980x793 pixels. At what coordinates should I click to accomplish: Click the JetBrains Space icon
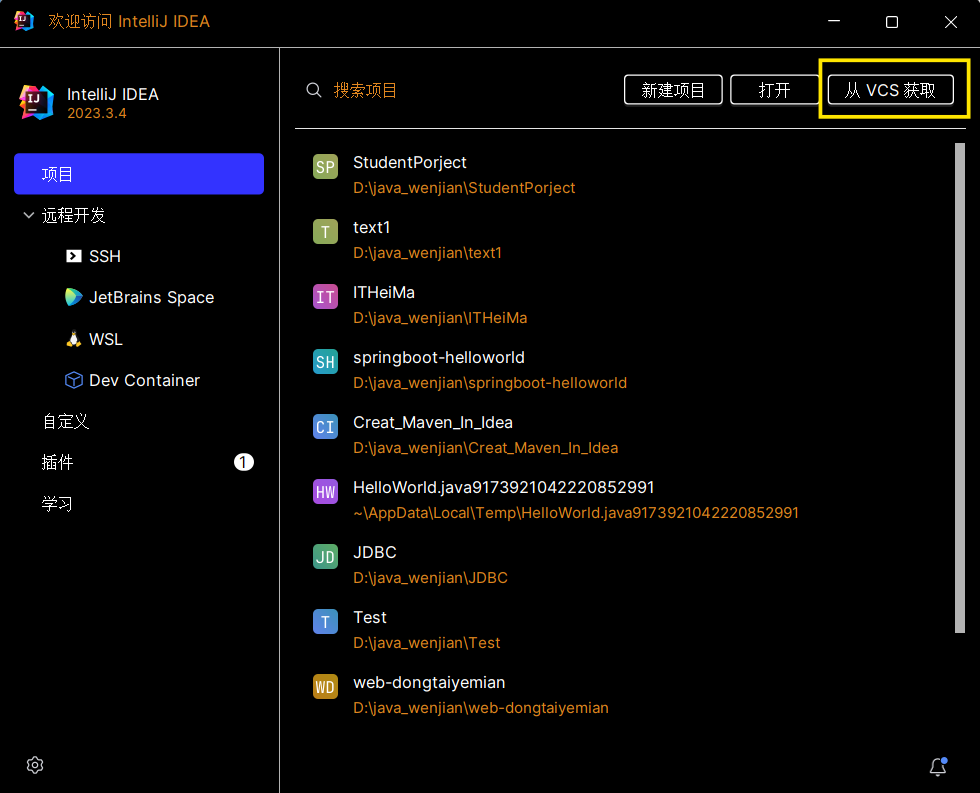(74, 297)
